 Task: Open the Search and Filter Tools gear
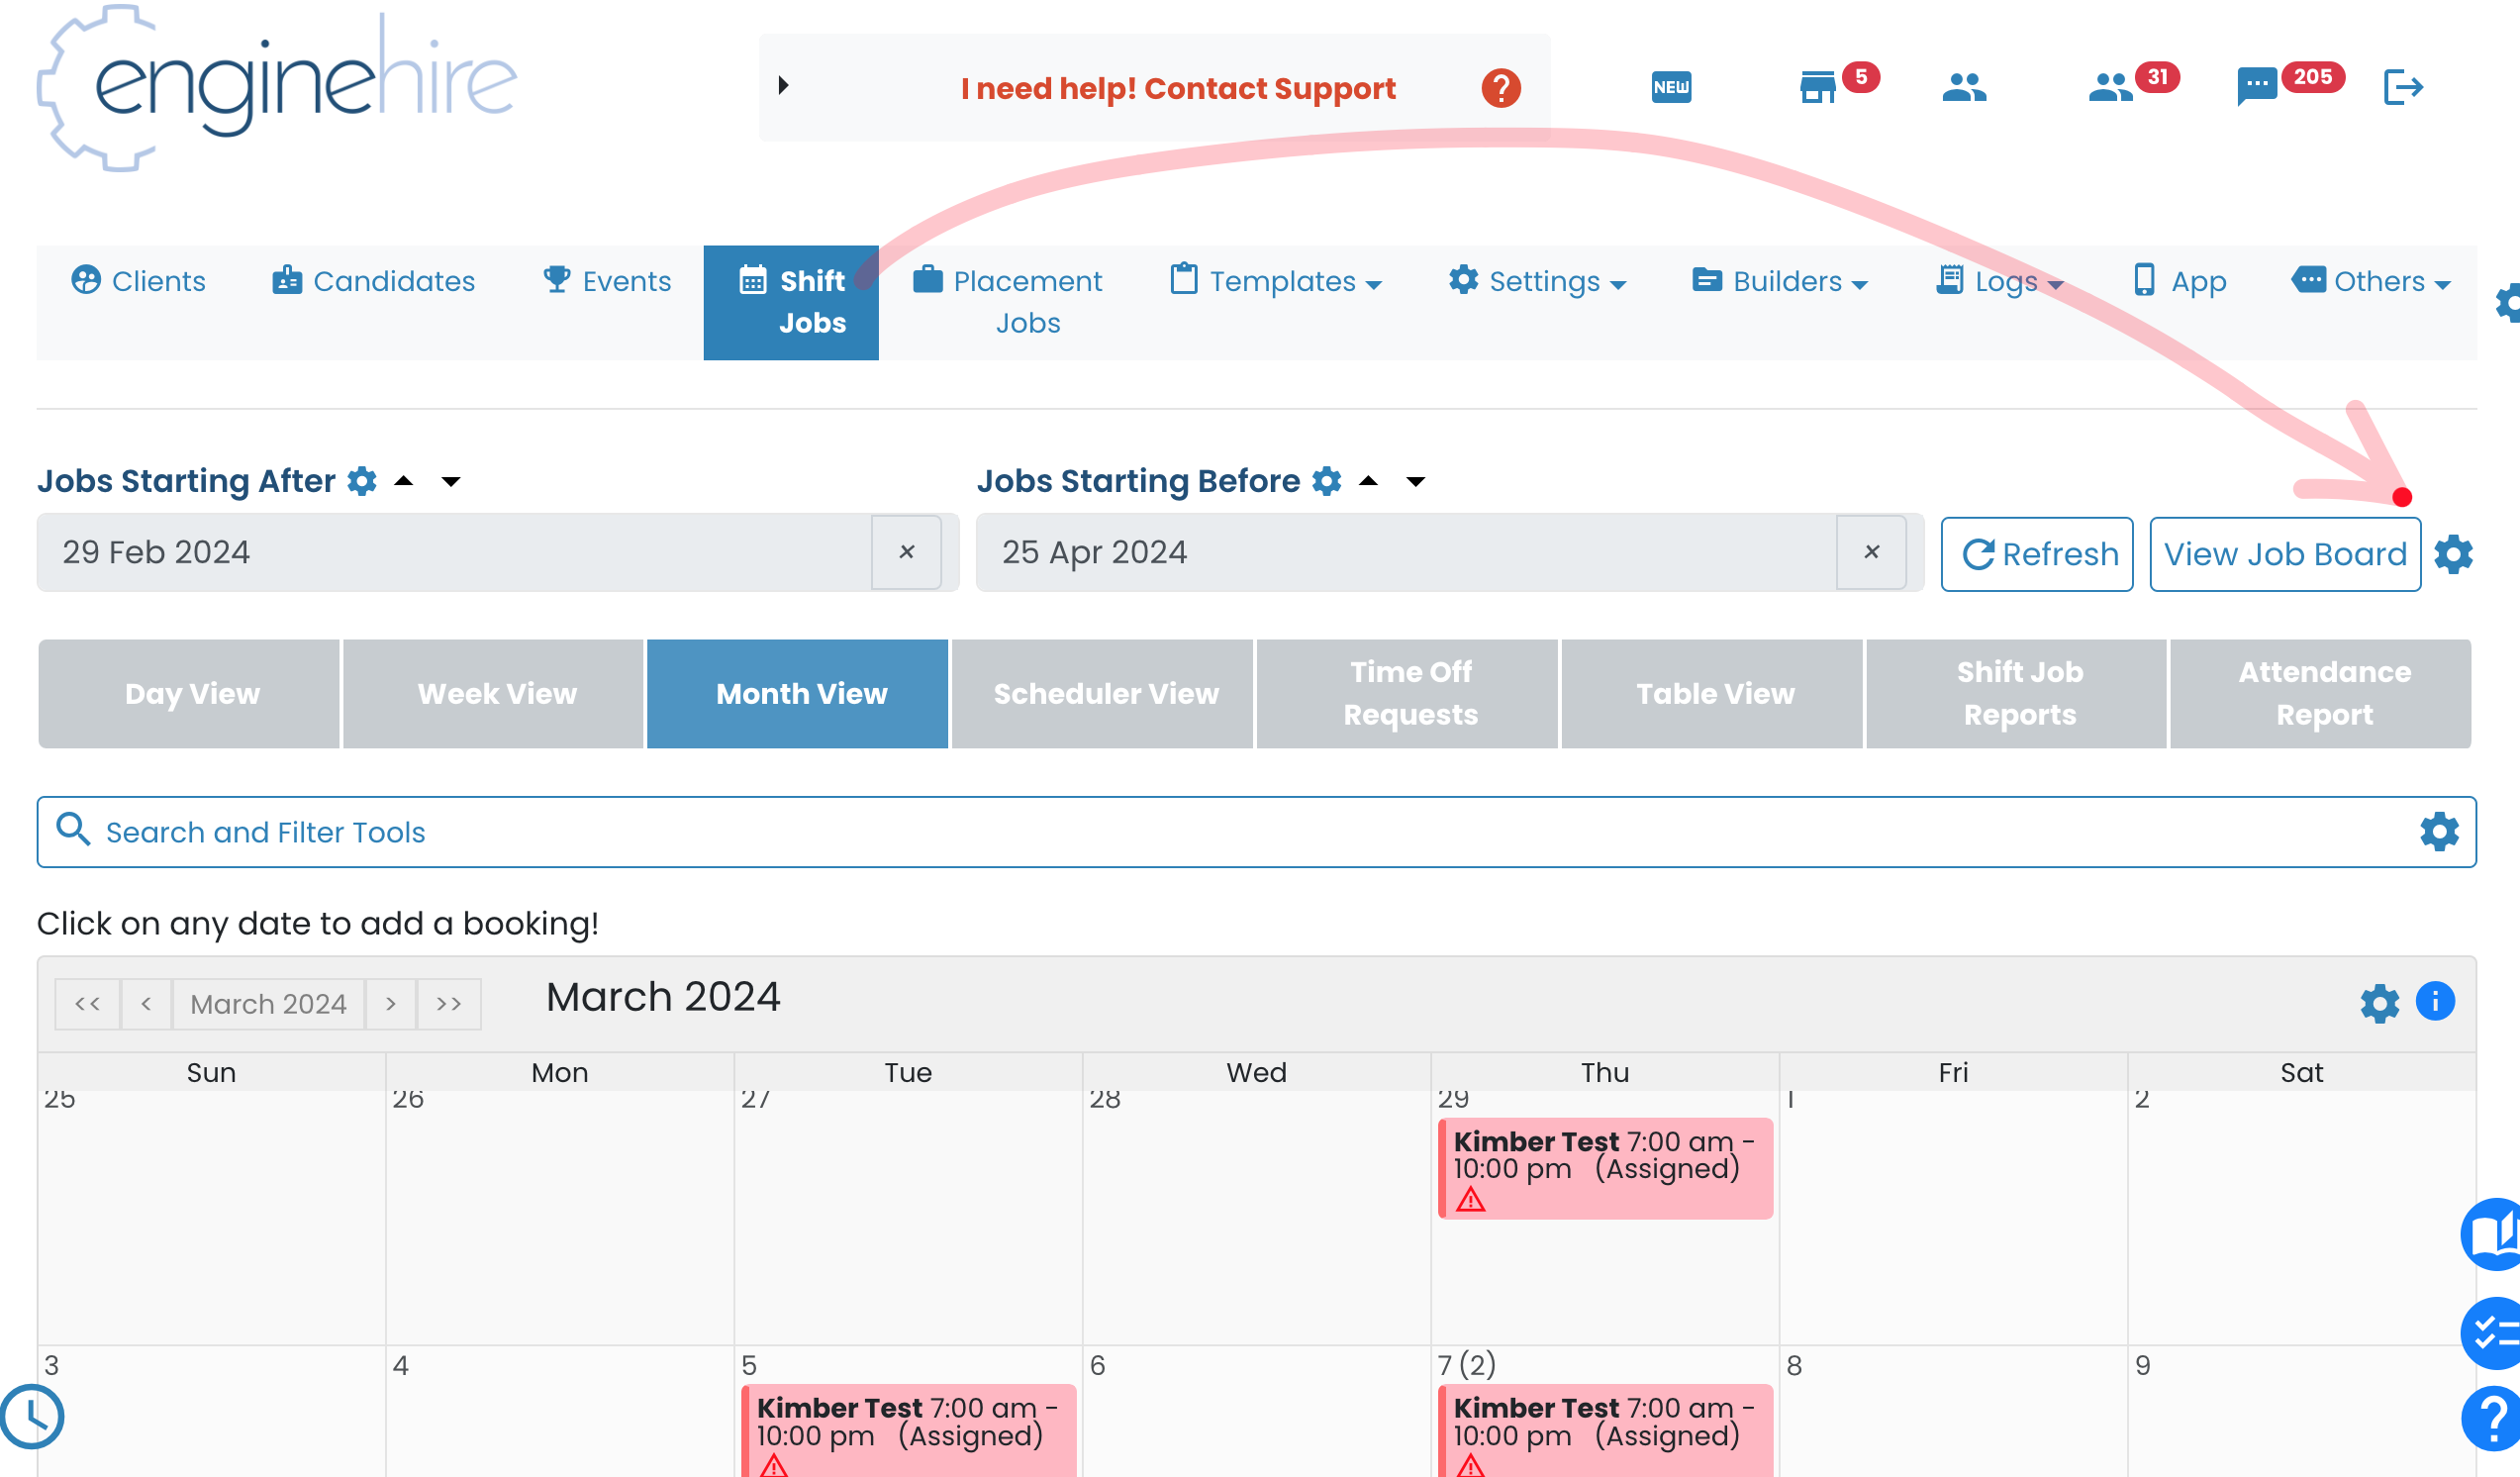(2439, 831)
